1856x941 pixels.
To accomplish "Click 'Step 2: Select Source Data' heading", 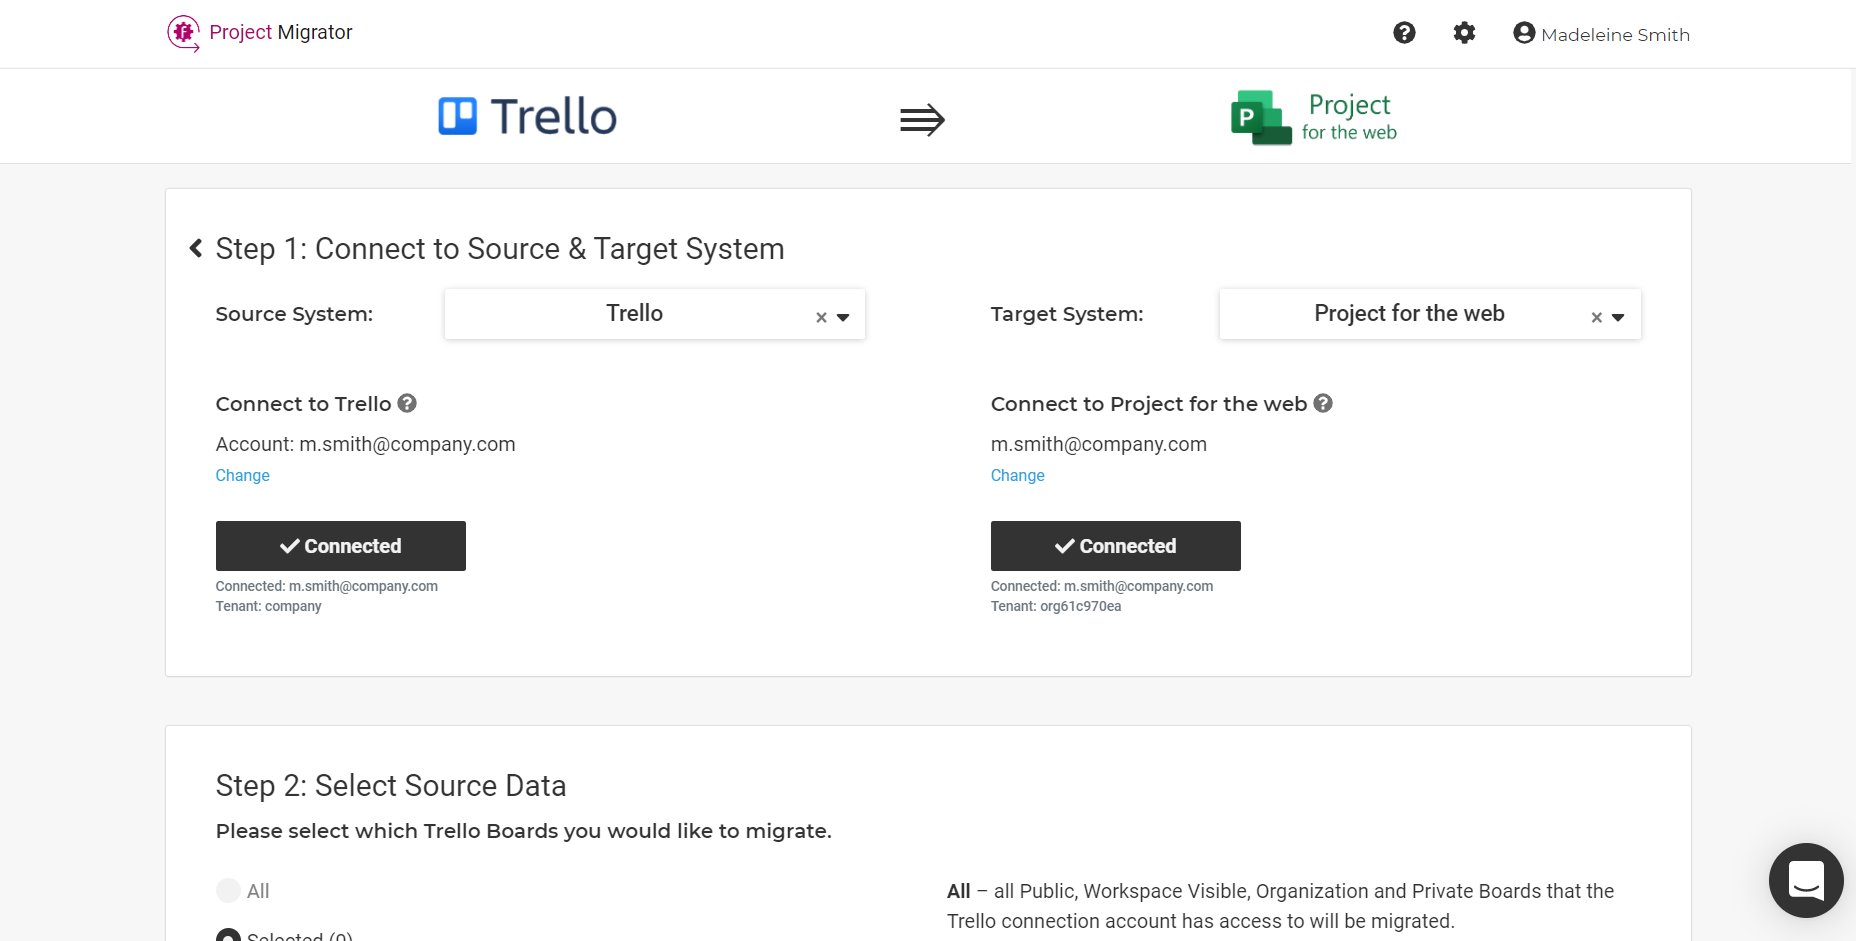I will (x=391, y=786).
